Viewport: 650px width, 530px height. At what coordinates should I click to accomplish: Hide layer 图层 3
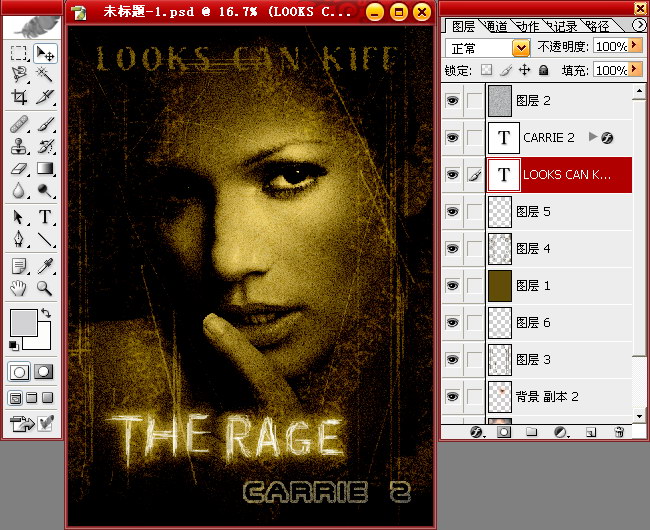(x=452, y=359)
